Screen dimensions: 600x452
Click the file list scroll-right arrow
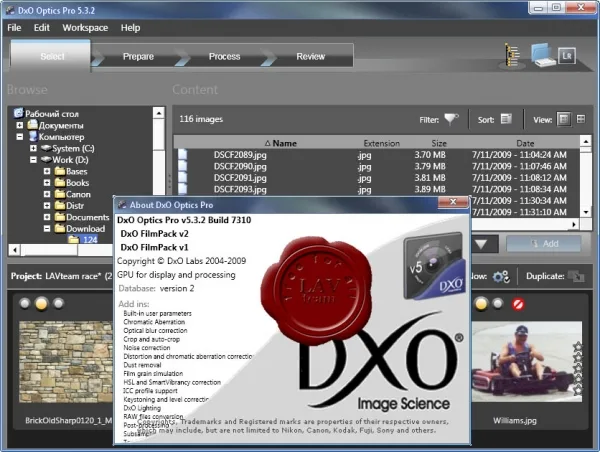coord(574,224)
